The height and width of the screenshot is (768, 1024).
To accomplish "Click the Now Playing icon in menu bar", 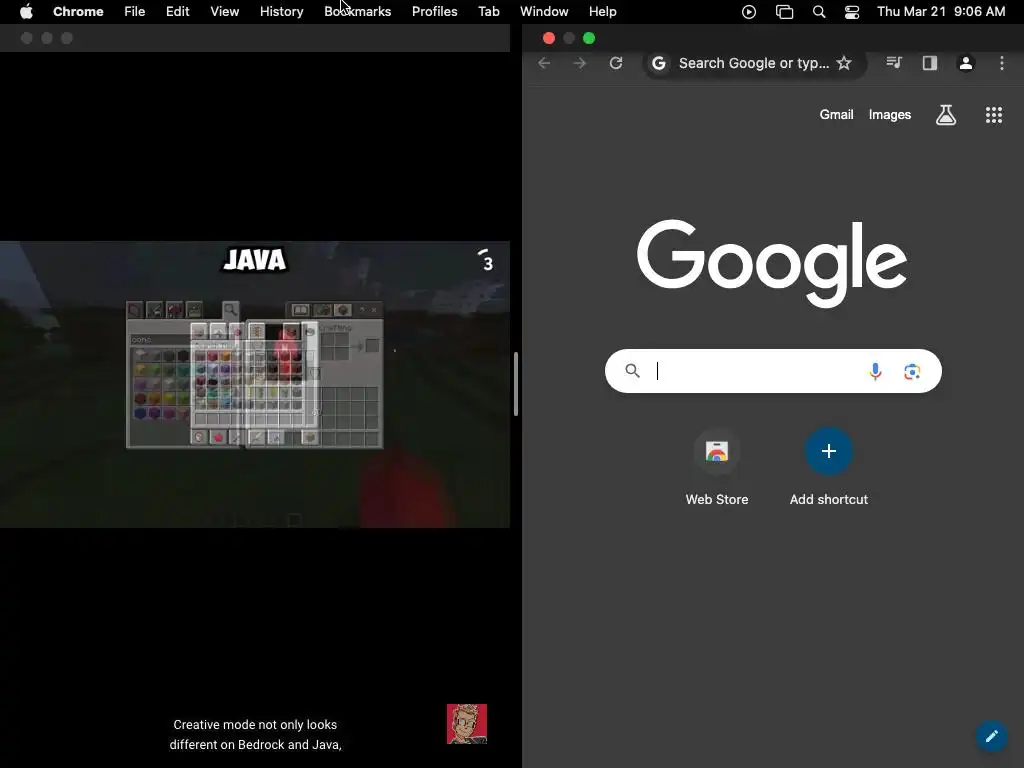I will coord(749,12).
